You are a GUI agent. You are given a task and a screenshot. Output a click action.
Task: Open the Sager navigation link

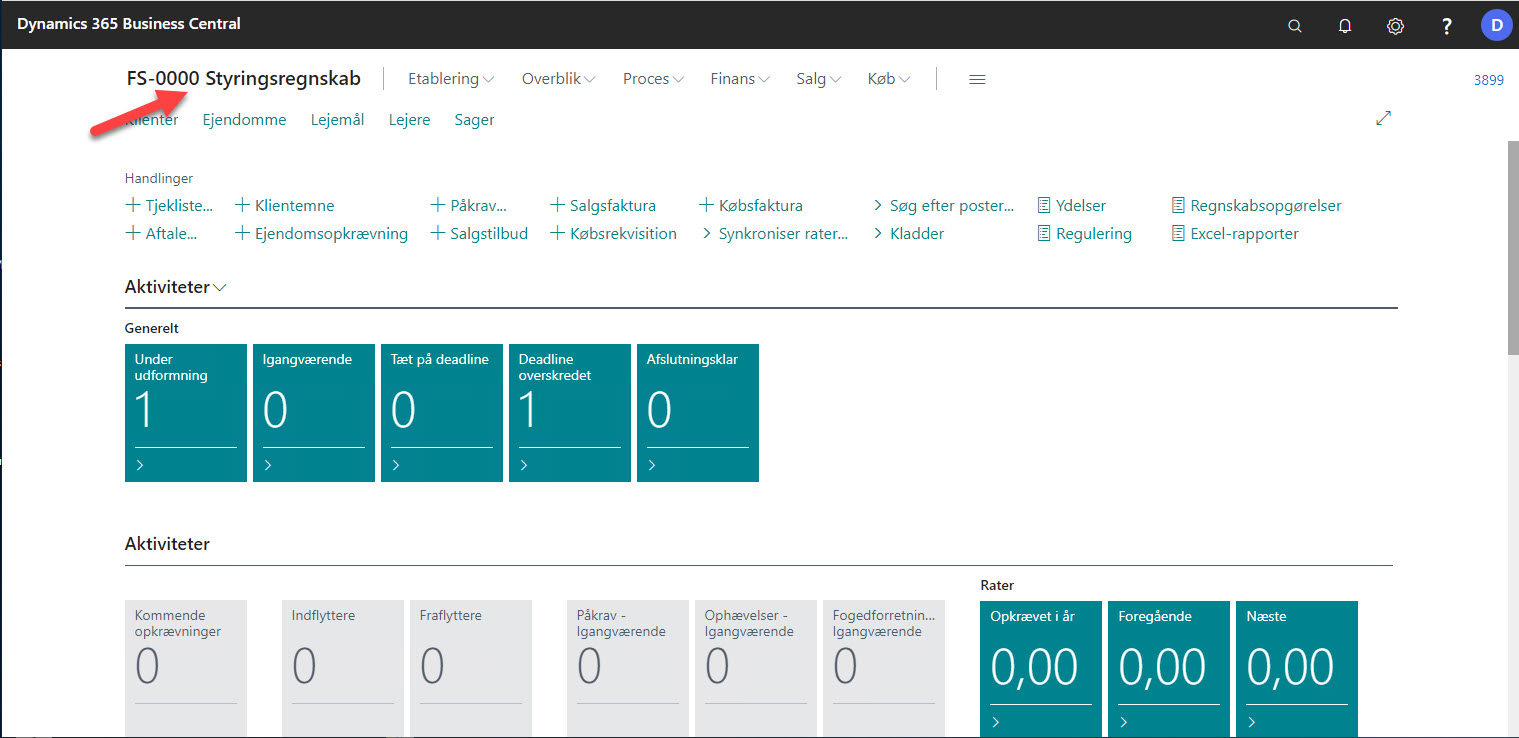pyautogui.click(x=474, y=120)
